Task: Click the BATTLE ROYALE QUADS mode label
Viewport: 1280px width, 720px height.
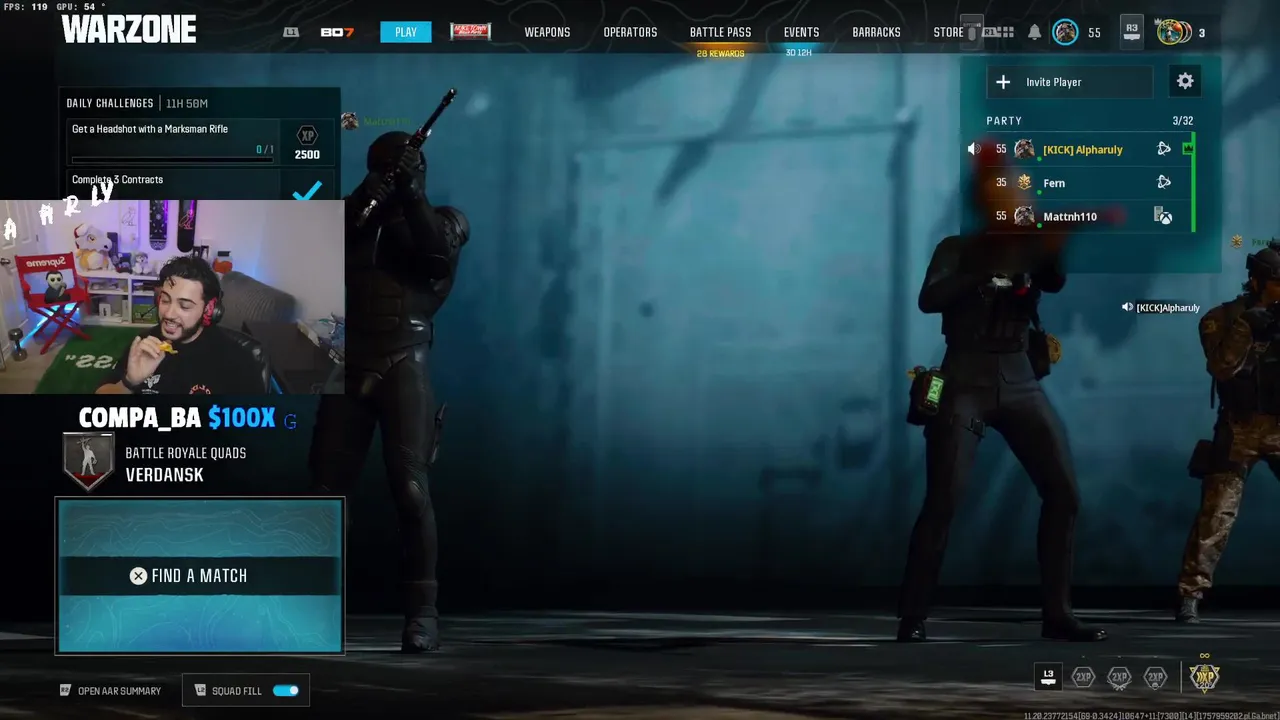Action: (x=185, y=453)
